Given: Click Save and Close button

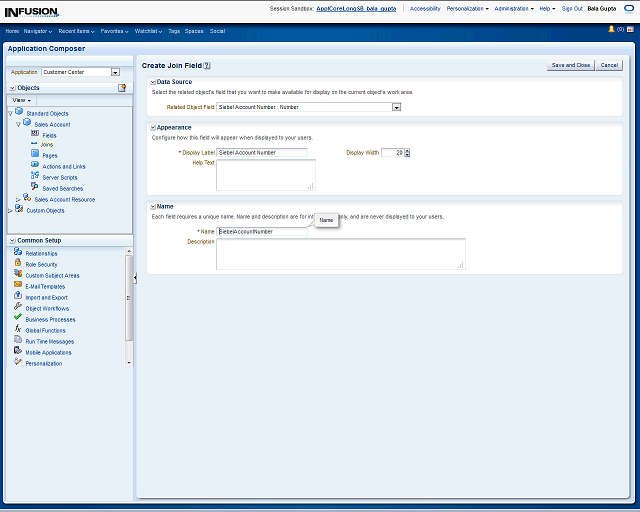Looking at the screenshot, I should pos(570,65).
